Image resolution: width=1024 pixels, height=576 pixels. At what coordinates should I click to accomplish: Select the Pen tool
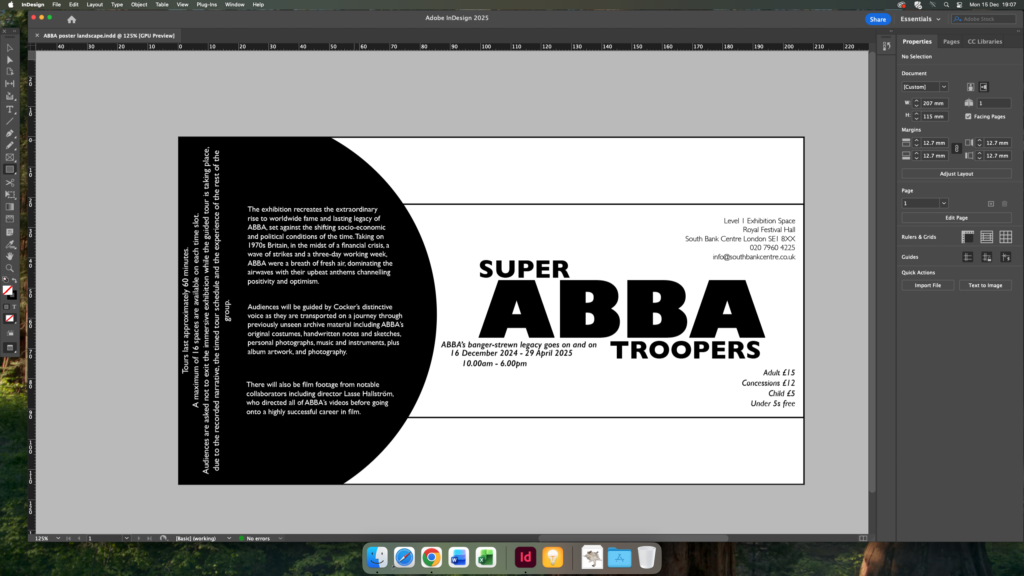pos(10,133)
